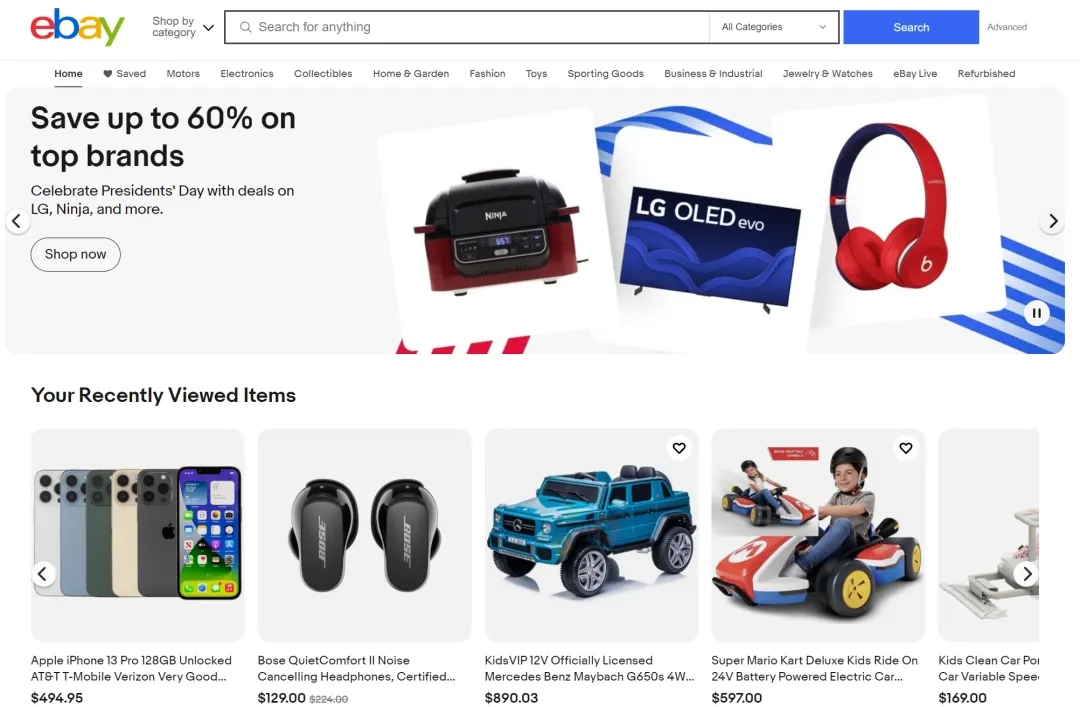1080x707 pixels.
Task: Add Super Mario Kart to watchlist
Action: click(906, 448)
